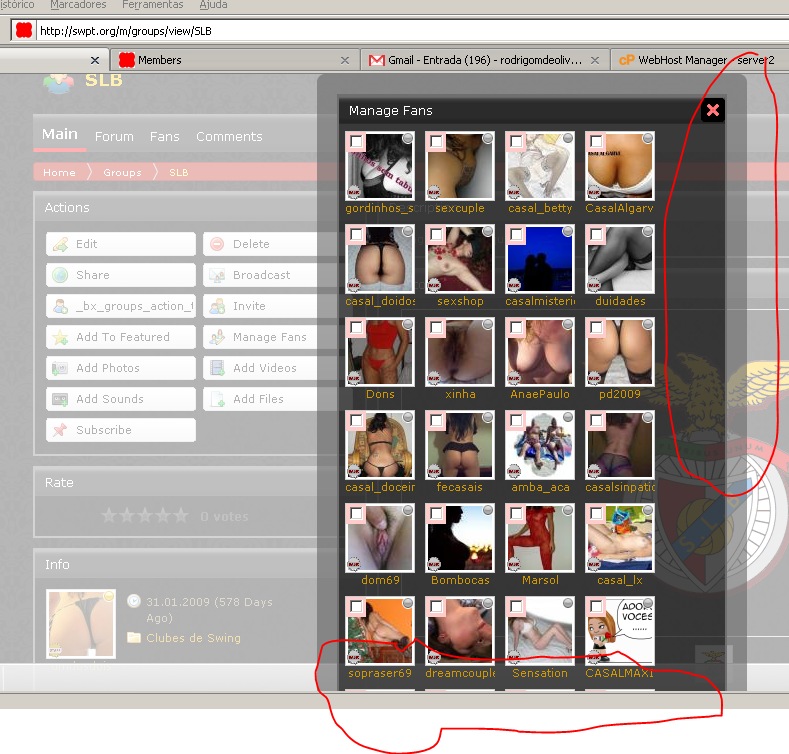Image resolution: width=789 pixels, height=754 pixels.
Task: Click the Add Videos icon
Action: (x=217, y=368)
